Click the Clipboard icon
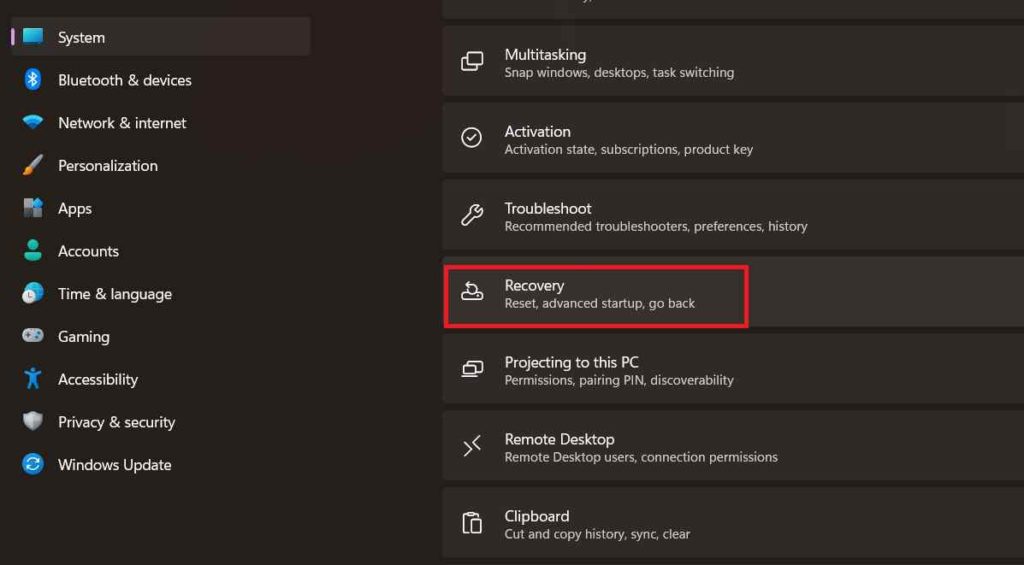The width and height of the screenshot is (1024, 565). click(x=472, y=523)
